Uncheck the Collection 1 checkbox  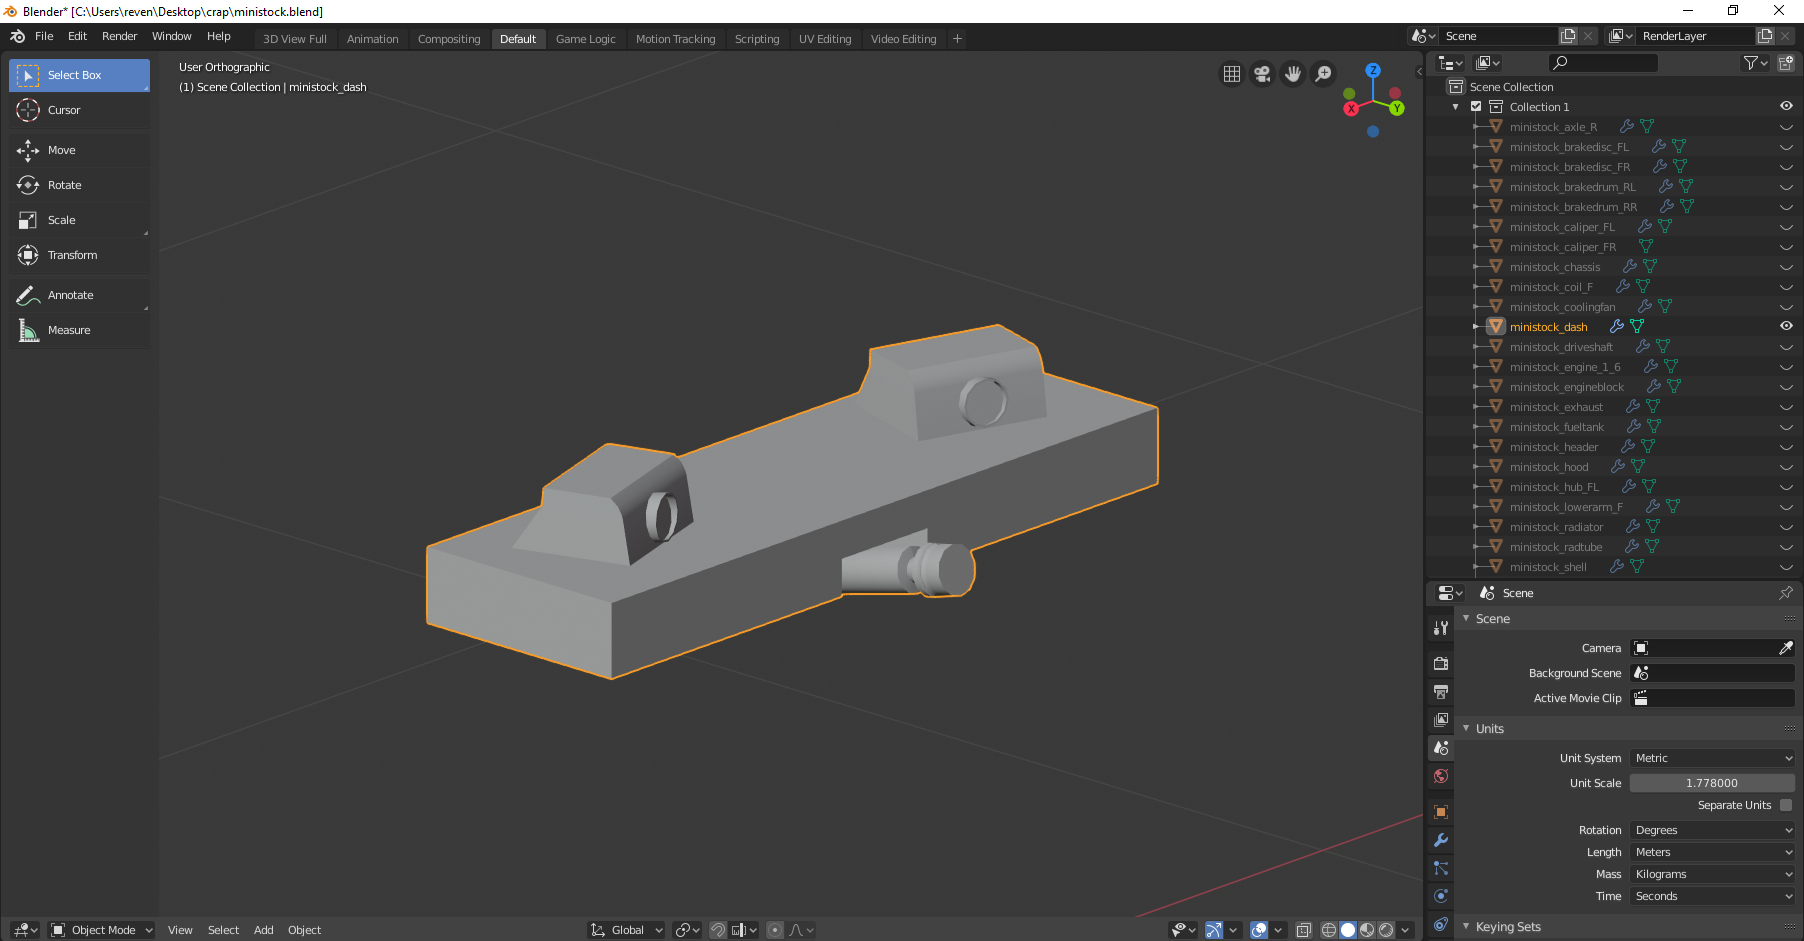tap(1476, 107)
